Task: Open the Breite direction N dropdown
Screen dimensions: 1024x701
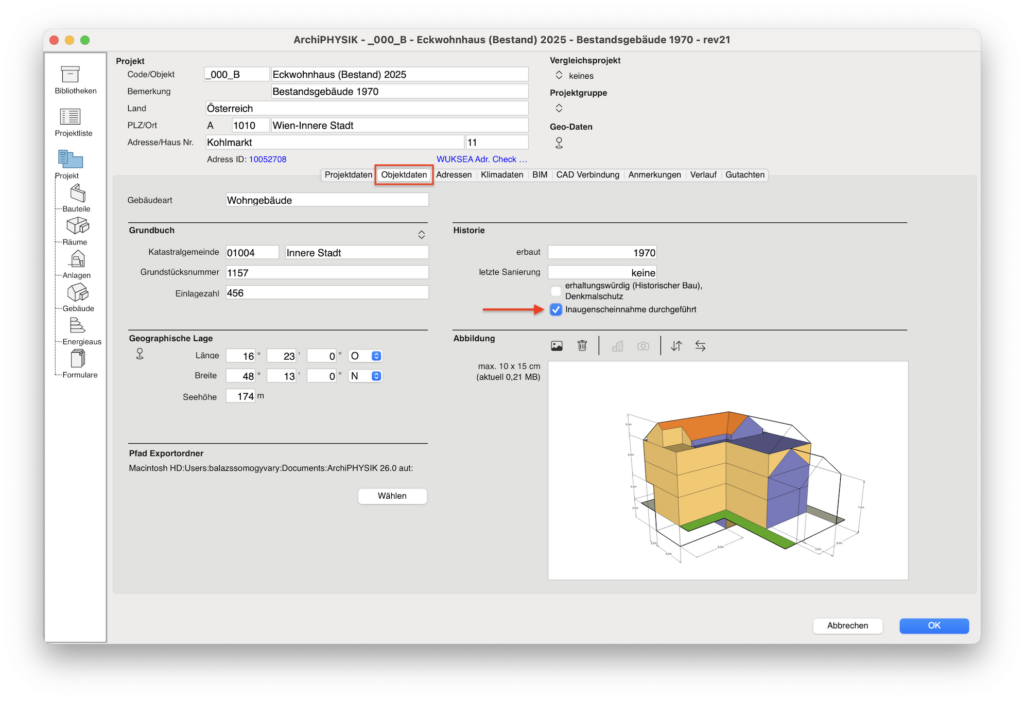Action: pyautogui.click(x=366, y=376)
